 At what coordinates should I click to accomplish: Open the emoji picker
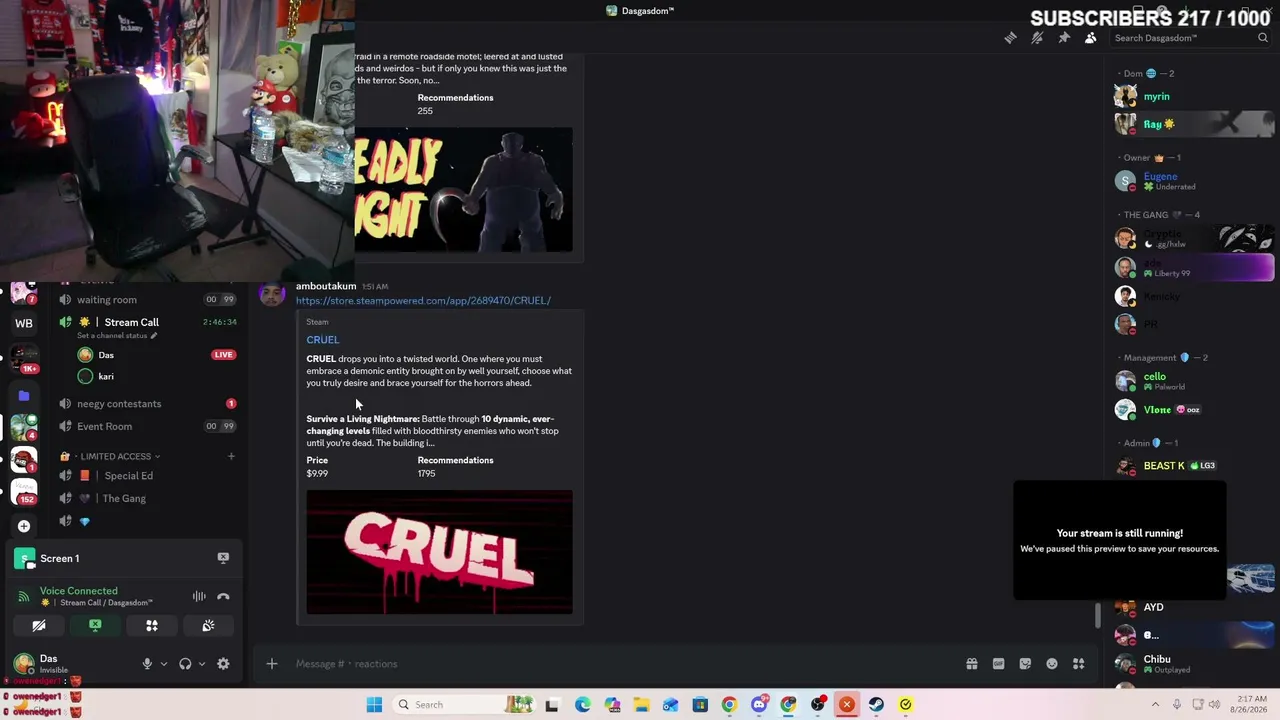tap(1052, 664)
